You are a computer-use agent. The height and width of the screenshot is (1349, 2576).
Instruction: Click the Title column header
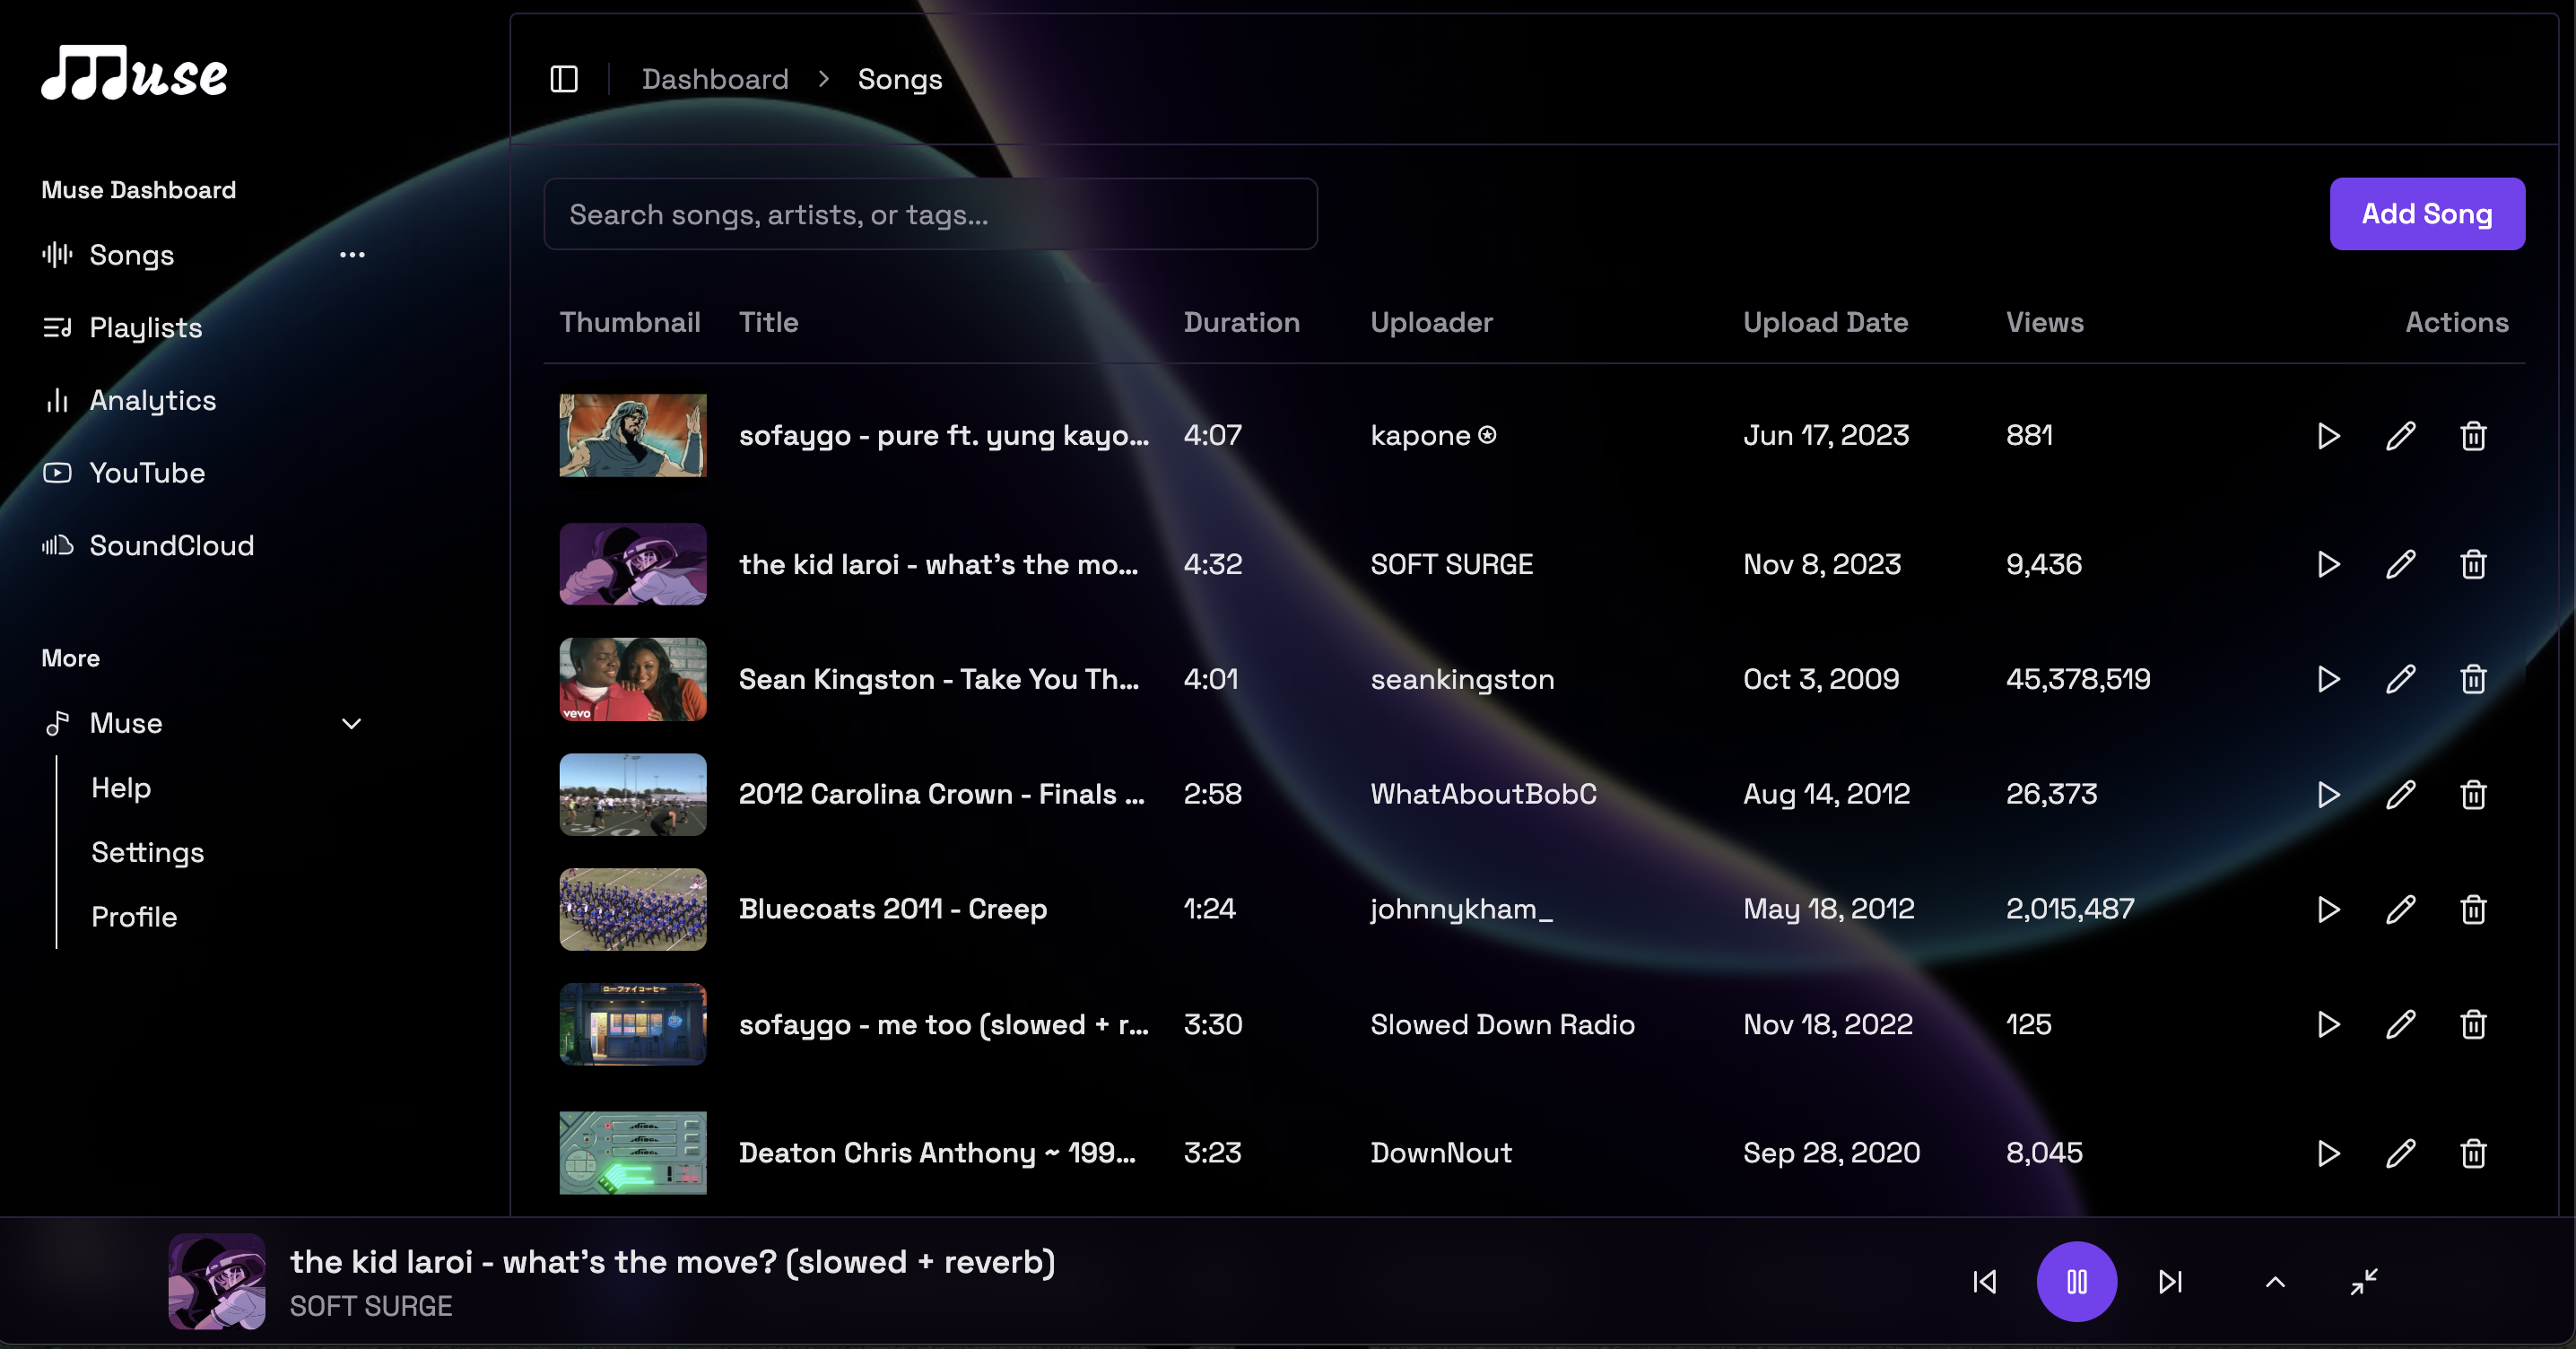768,322
